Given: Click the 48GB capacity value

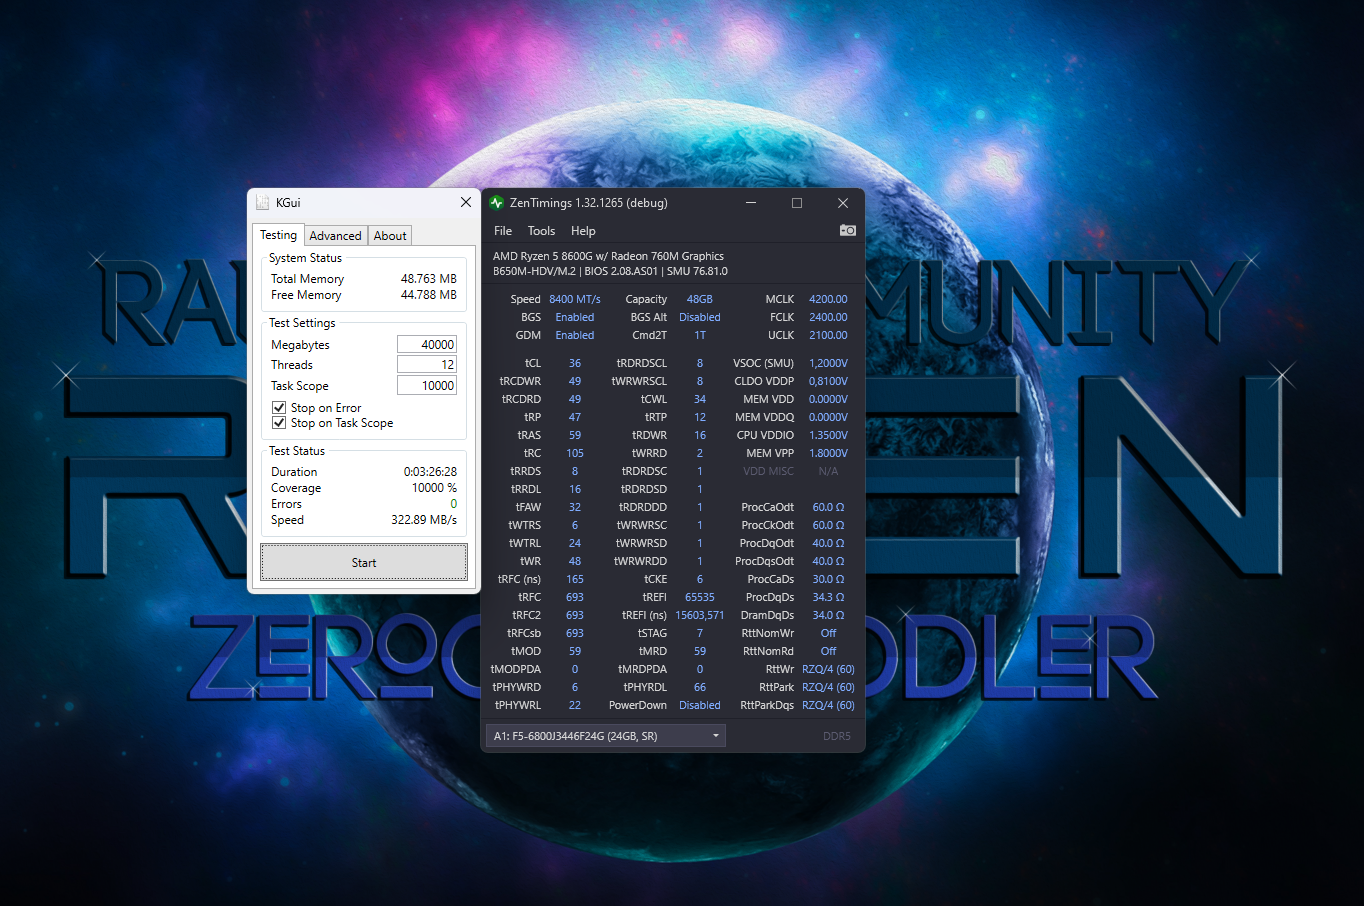Looking at the screenshot, I should point(700,299).
